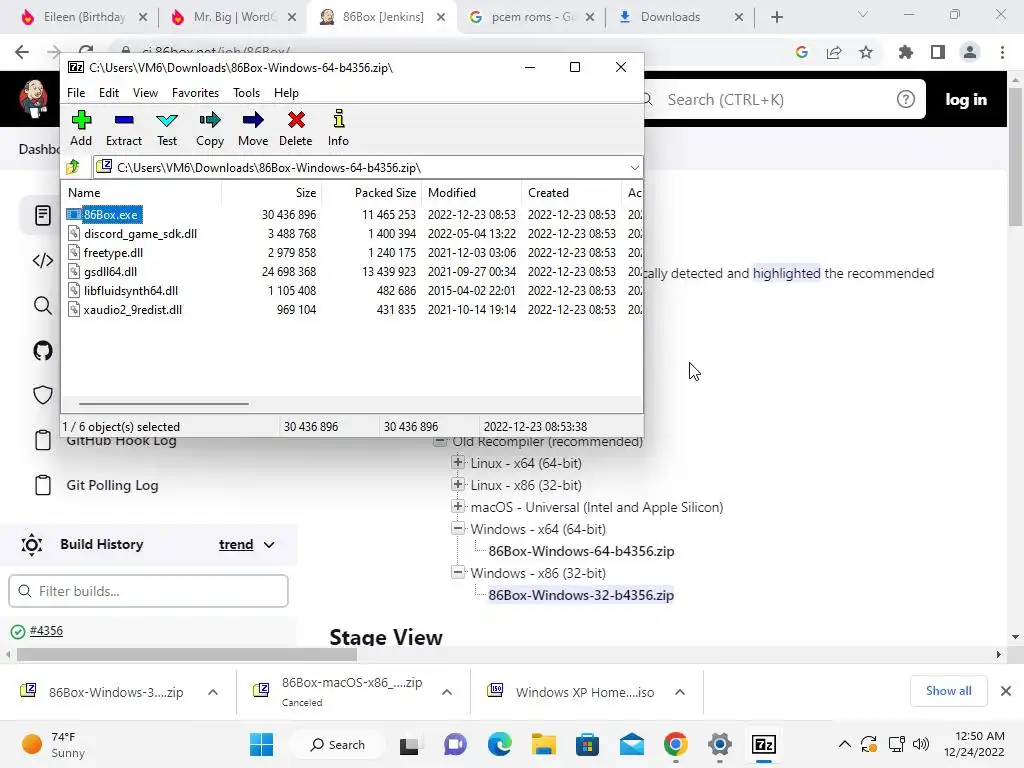1024x768 pixels.
Task: Open the Tools menu in 7-Zip
Action: (x=246, y=93)
